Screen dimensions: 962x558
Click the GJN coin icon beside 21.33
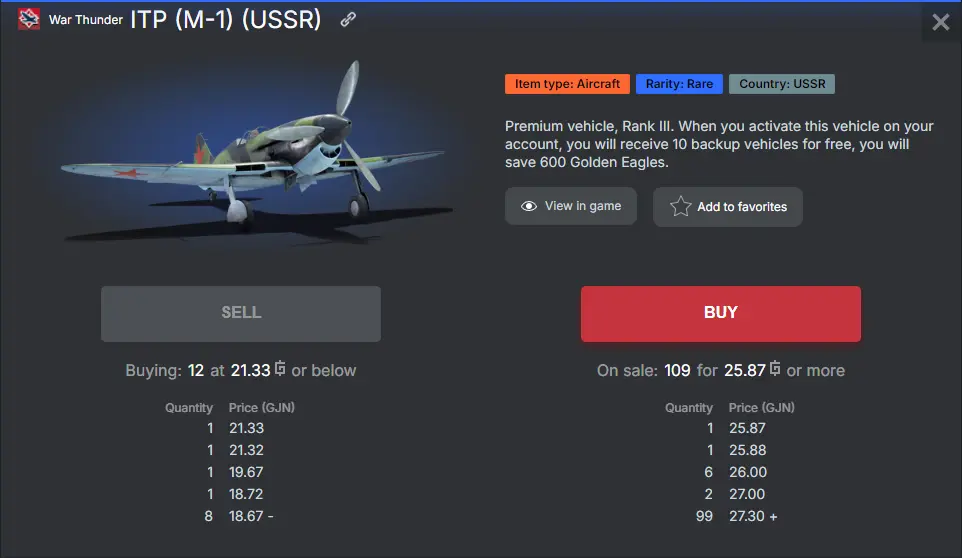coord(280,370)
